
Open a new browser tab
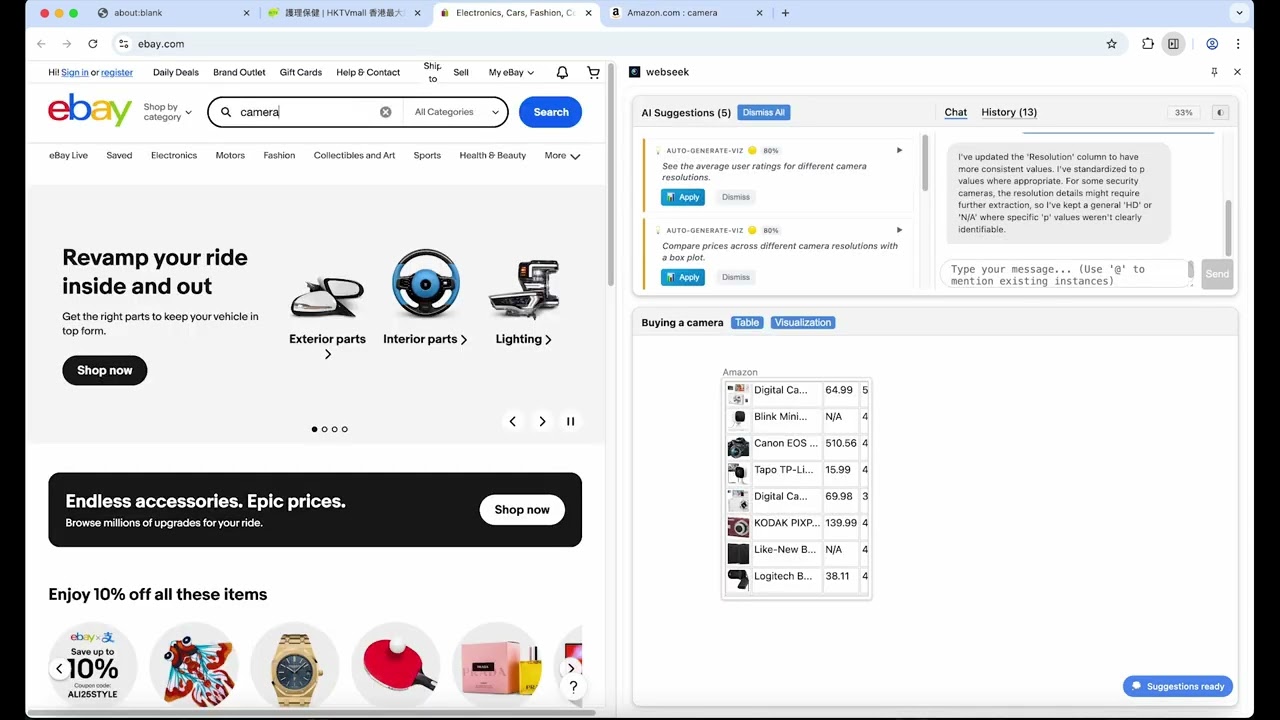785,13
